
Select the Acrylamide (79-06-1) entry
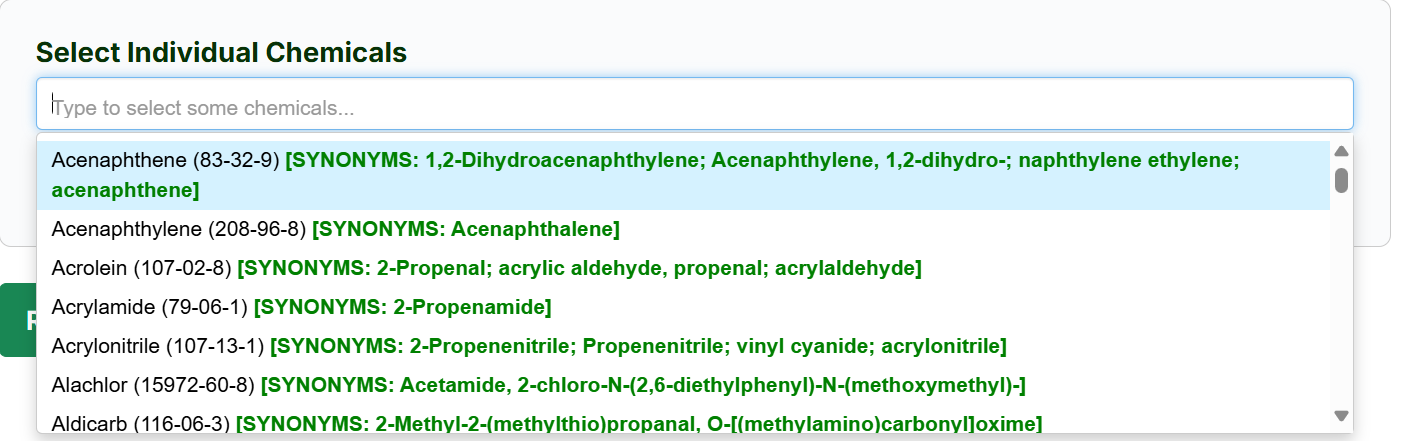[150, 307]
